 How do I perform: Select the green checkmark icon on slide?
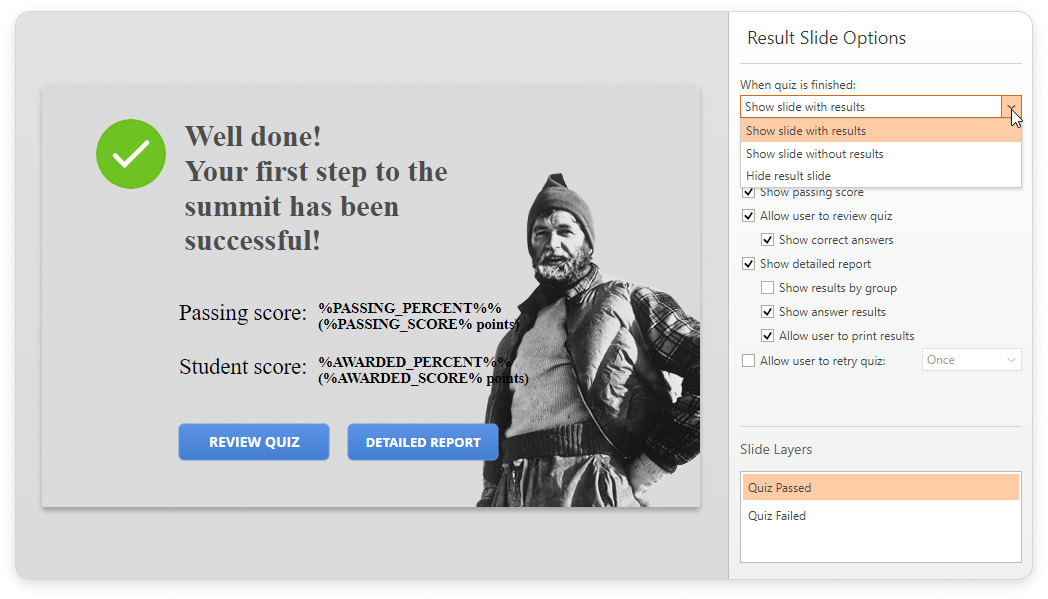[131, 154]
